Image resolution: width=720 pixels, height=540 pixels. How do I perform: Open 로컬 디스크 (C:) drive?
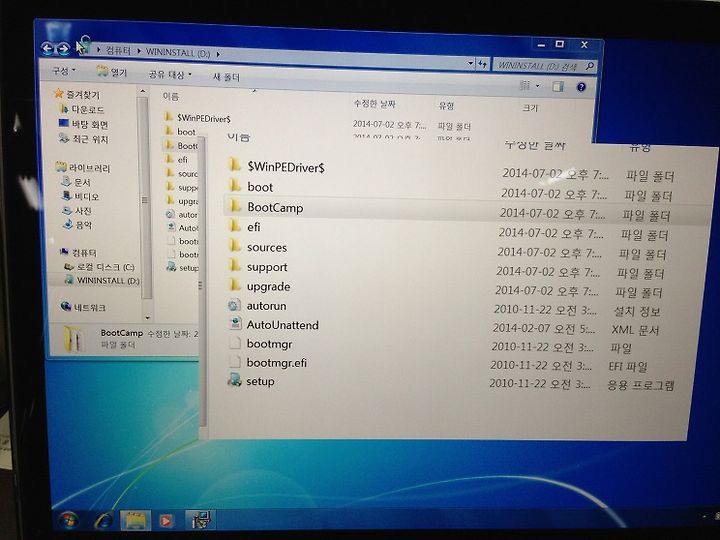point(99,266)
